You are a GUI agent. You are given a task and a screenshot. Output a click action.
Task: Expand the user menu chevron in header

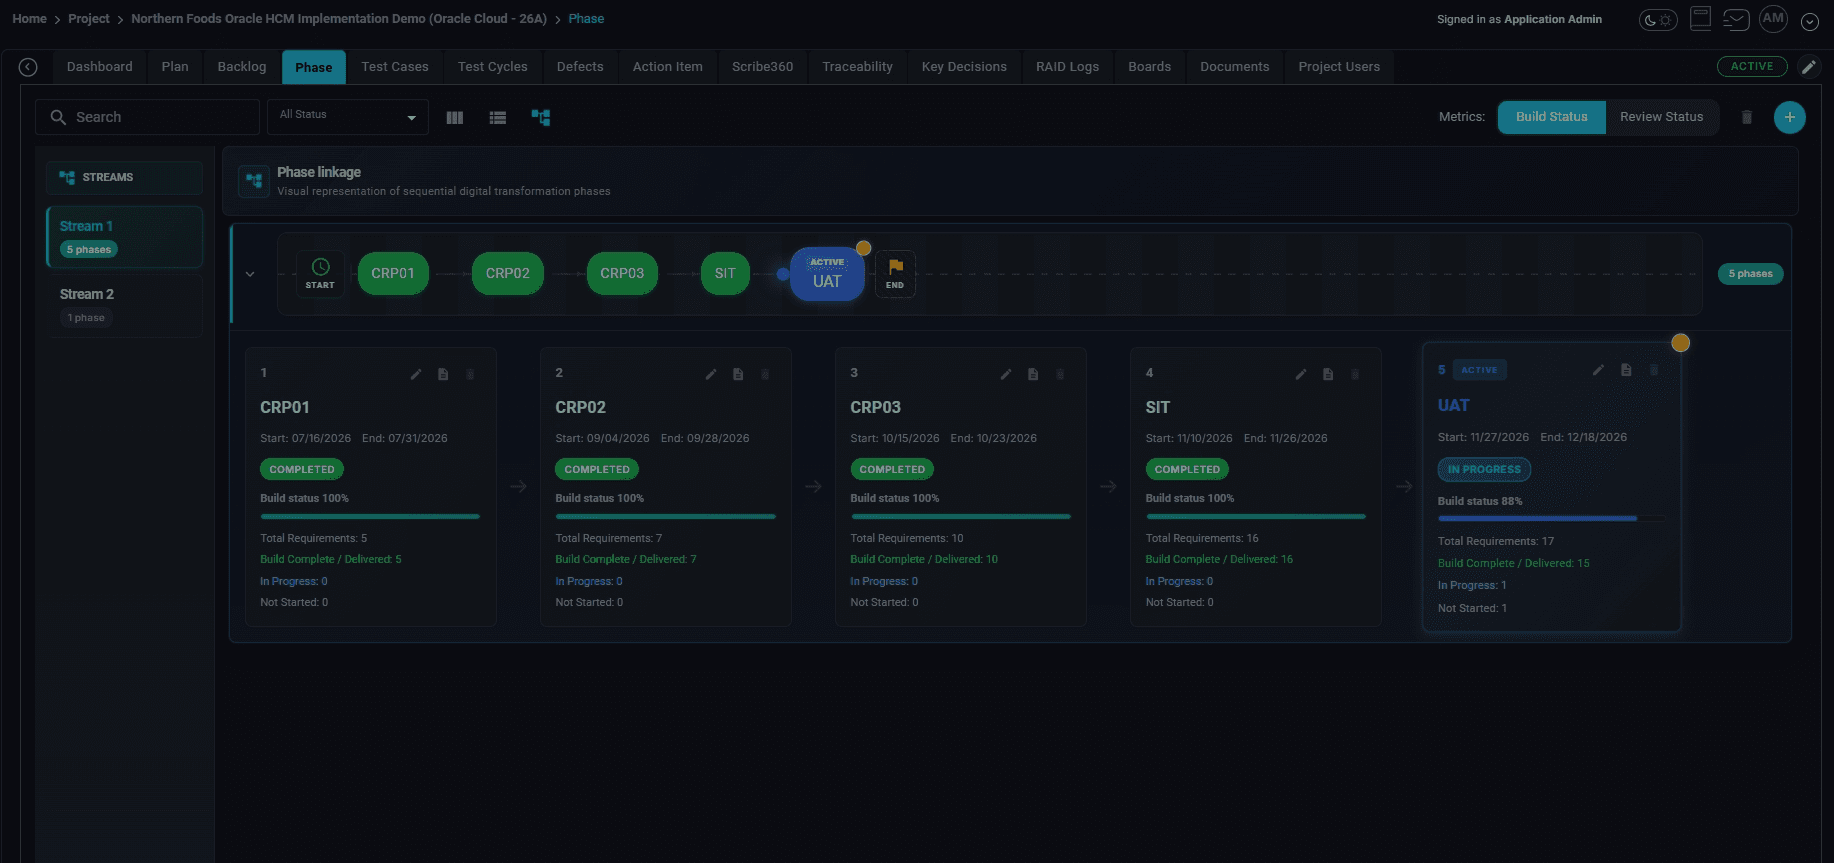coord(1809,22)
